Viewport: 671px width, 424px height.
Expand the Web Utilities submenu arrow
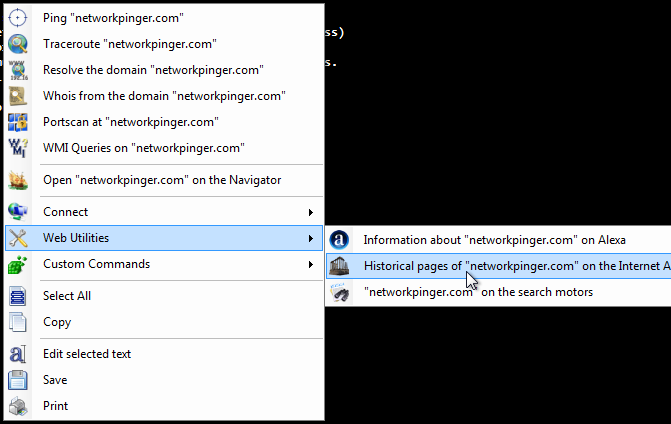[x=311, y=238]
